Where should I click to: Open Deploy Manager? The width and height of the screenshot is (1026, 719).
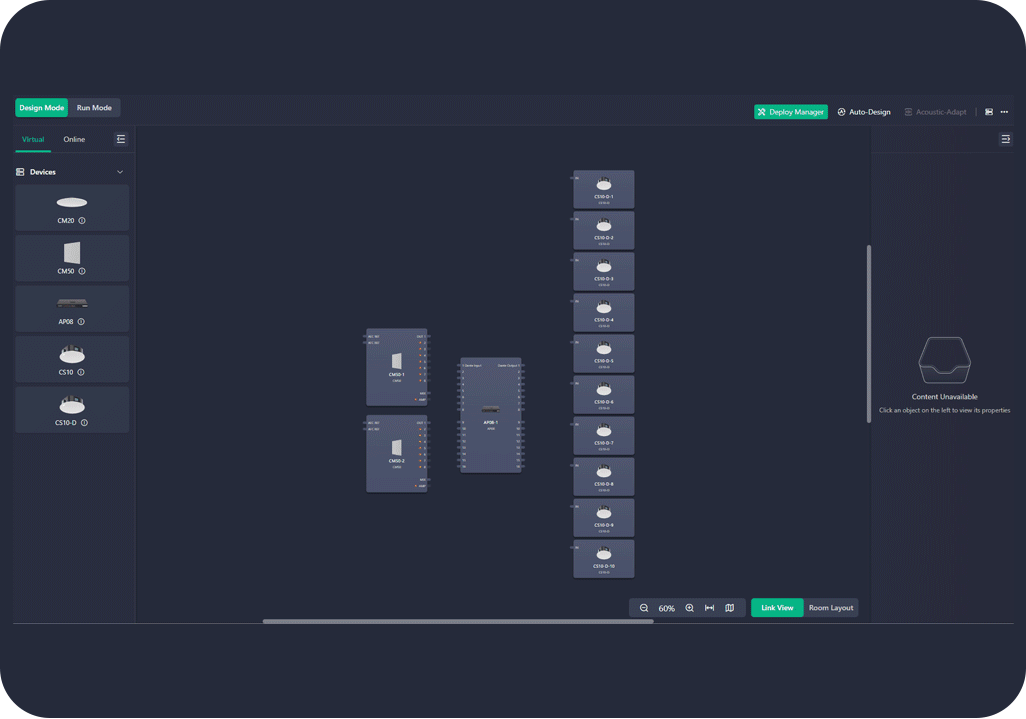click(x=790, y=112)
